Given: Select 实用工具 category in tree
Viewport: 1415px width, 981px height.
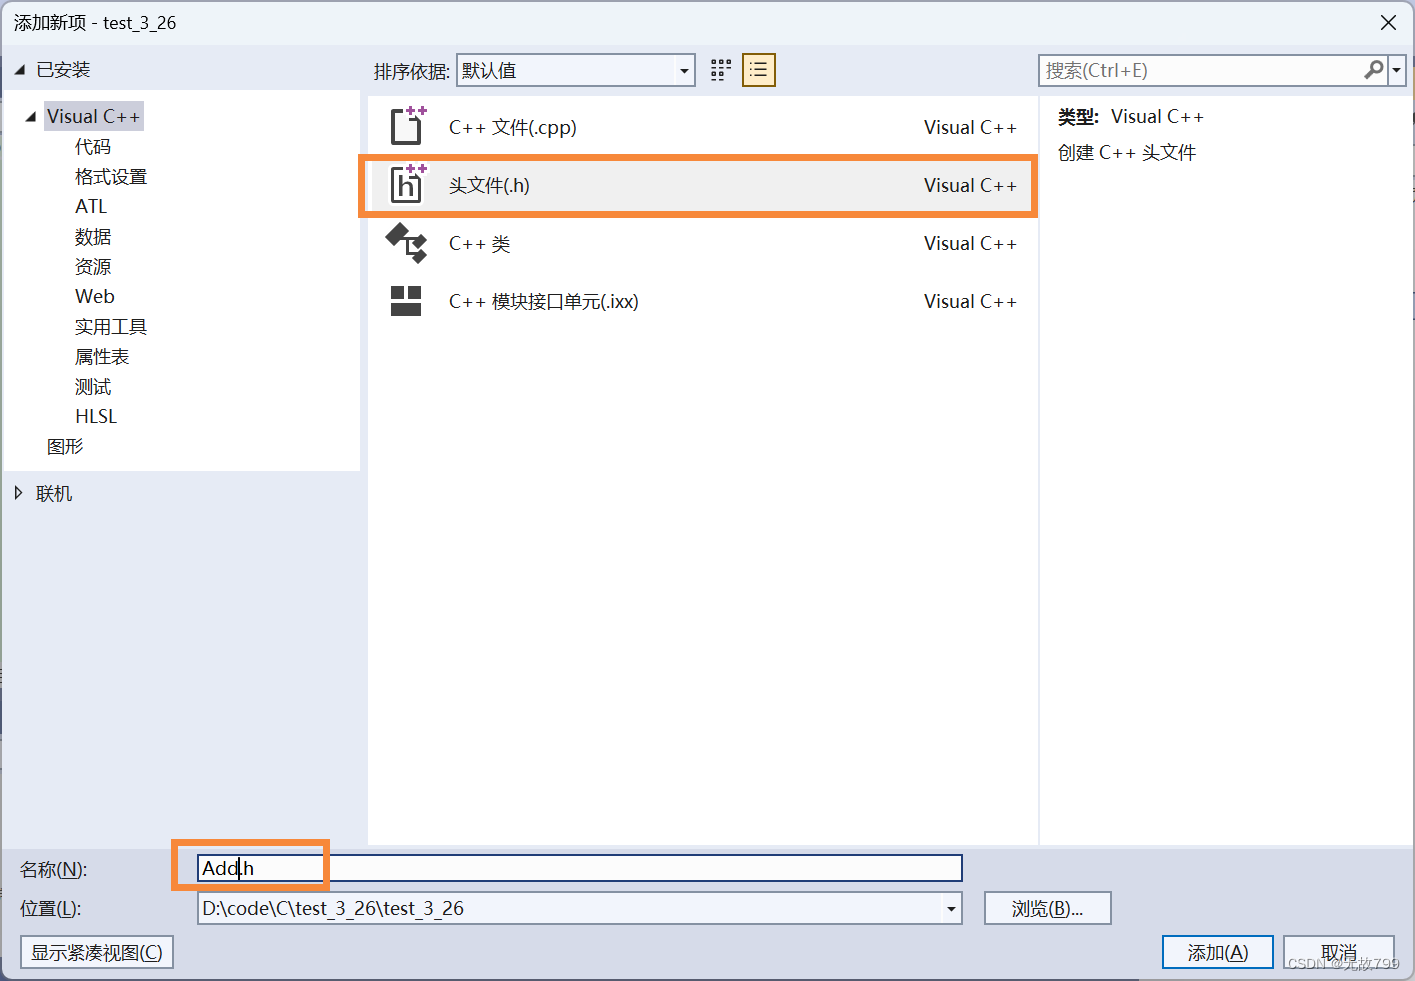Looking at the screenshot, I should 111,326.
